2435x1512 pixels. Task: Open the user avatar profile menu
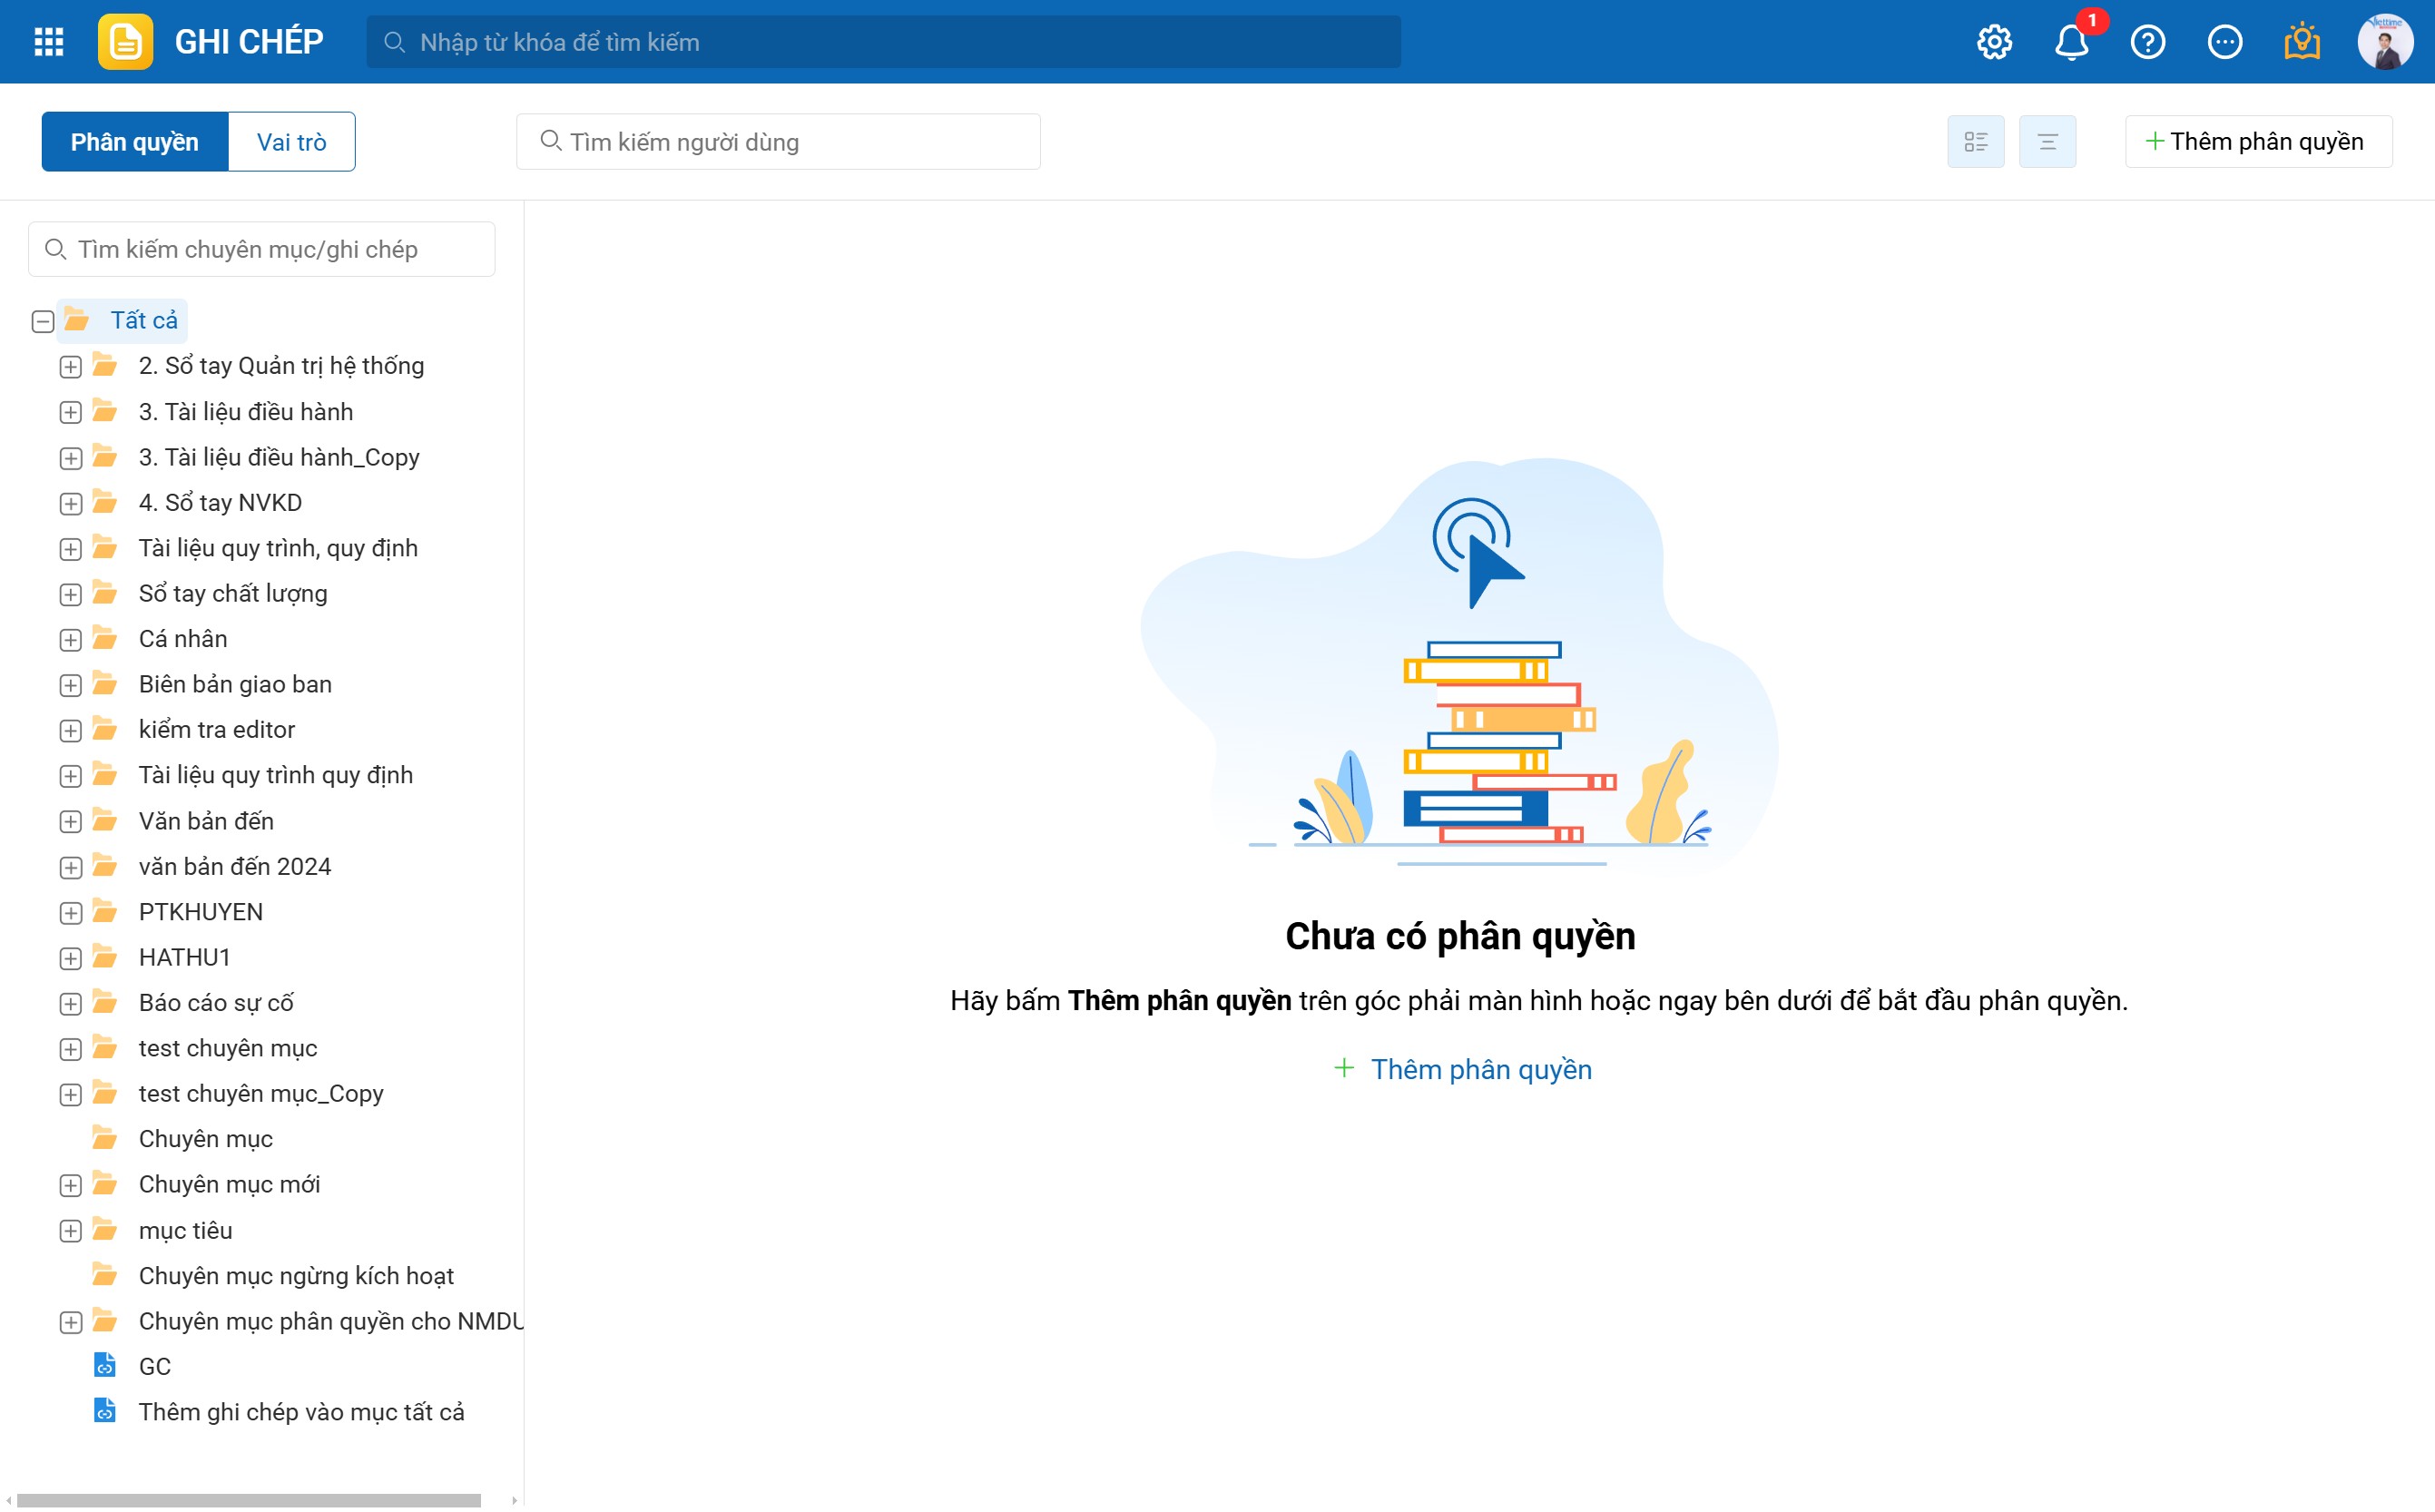[x=2385, y=42]
